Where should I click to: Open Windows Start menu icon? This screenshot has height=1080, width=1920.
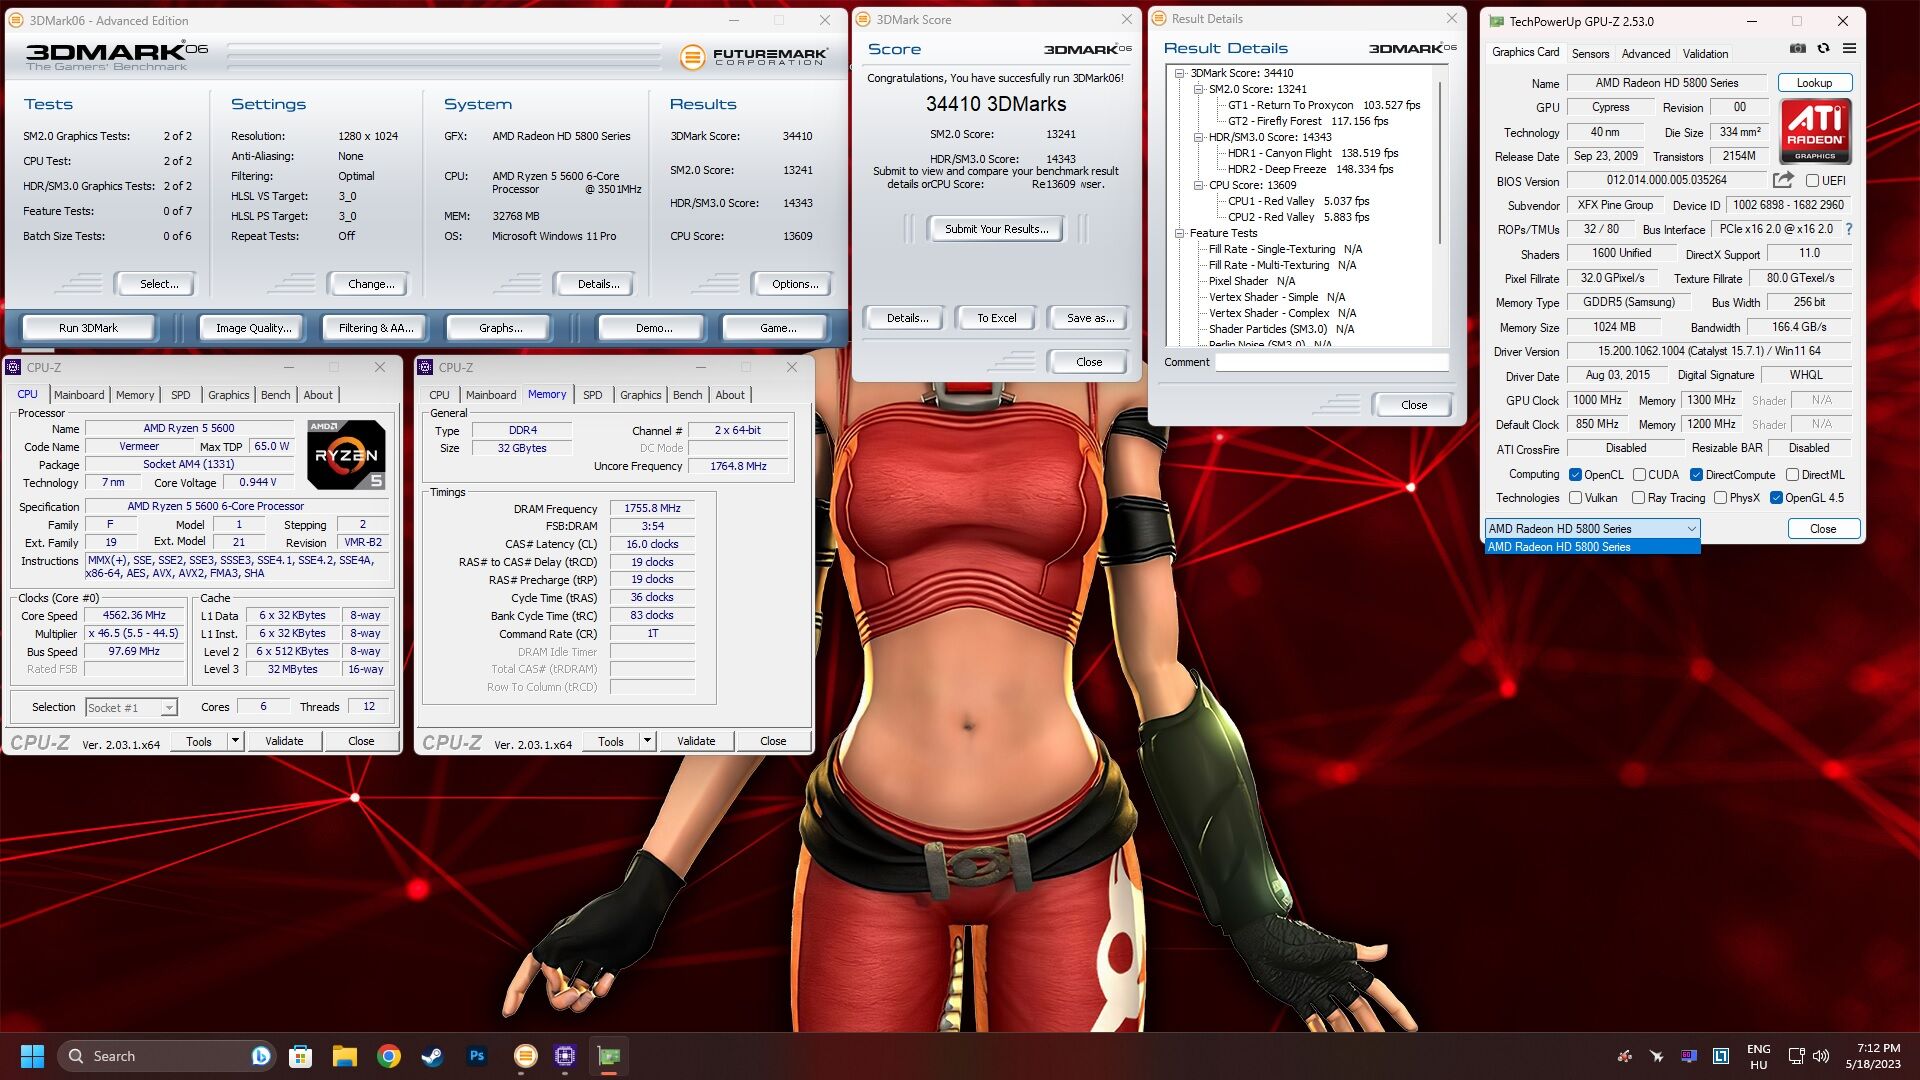coord(32,1056)
